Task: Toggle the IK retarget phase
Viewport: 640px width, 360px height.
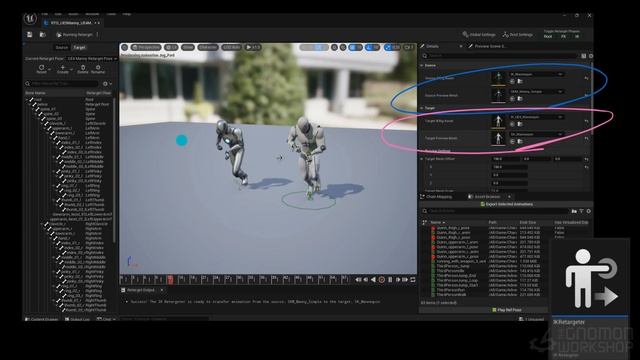Action: 577,36
